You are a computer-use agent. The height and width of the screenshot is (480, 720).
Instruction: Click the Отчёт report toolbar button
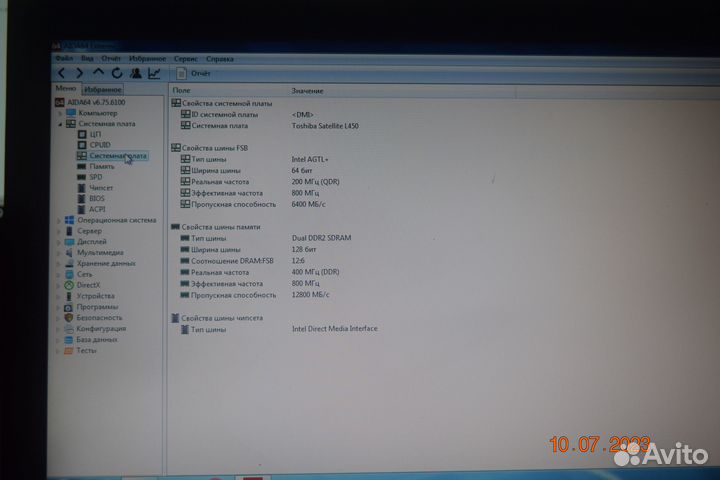click(x=193, y=73)
